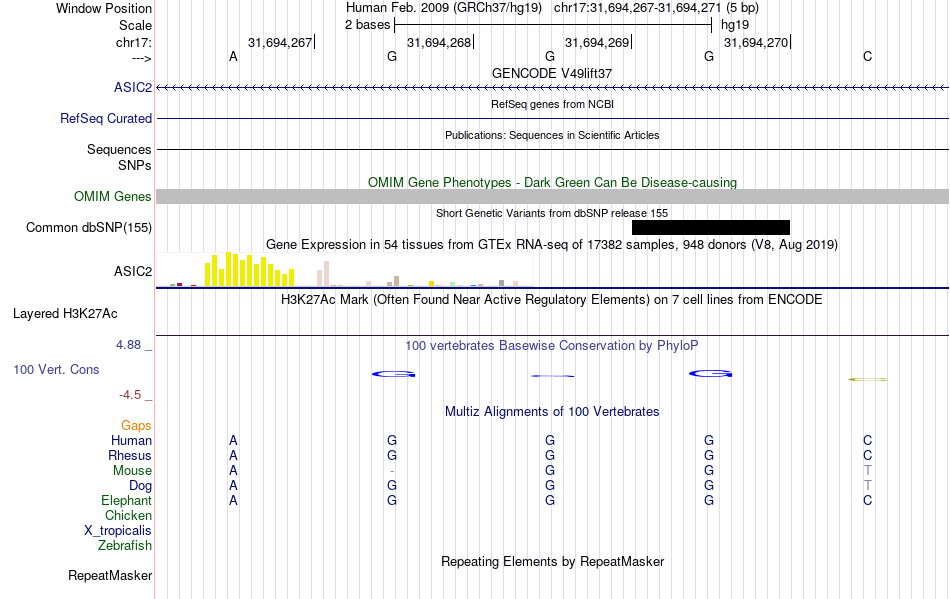Click the RepeatMasker track label
Viewport: 950px width, 599px height.
110,575
